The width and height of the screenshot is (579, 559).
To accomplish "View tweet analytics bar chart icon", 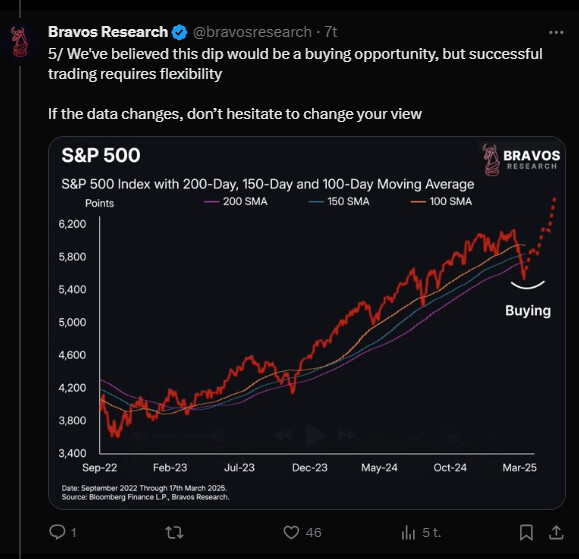I will tap(408, 532).
